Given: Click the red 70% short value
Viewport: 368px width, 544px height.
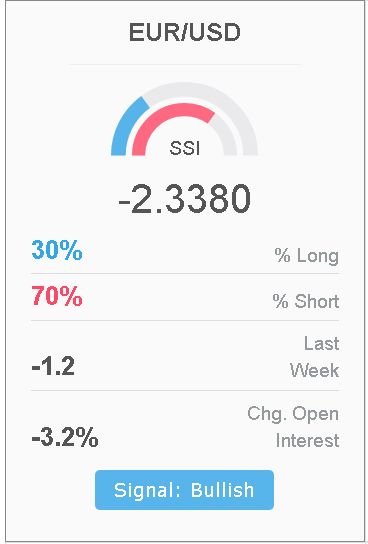Looking at the screenshot, I should pyautogui.click(x=57, y=296).
